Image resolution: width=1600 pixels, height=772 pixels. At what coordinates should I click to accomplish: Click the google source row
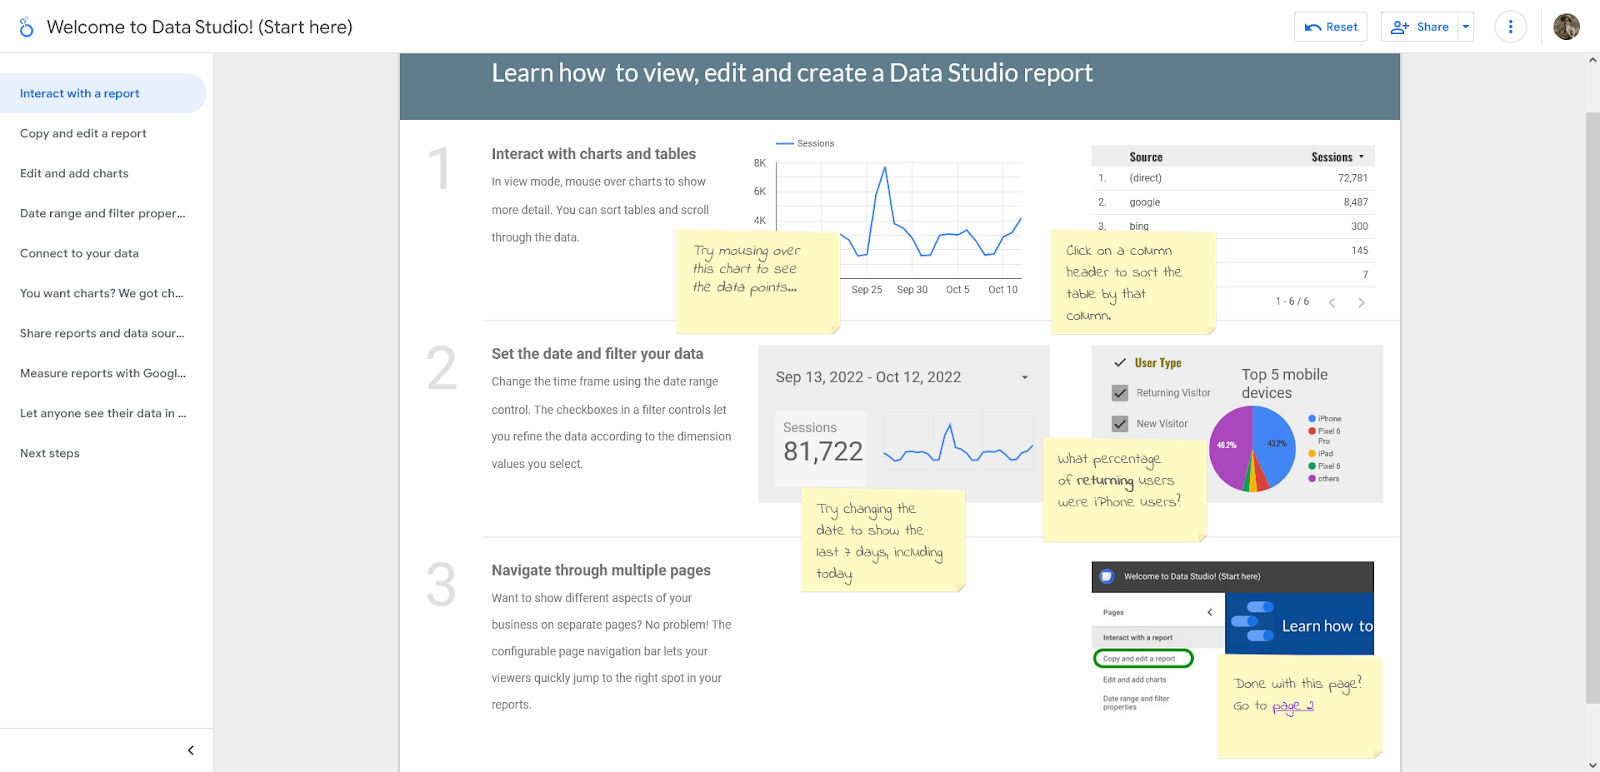pos(1233,202)
